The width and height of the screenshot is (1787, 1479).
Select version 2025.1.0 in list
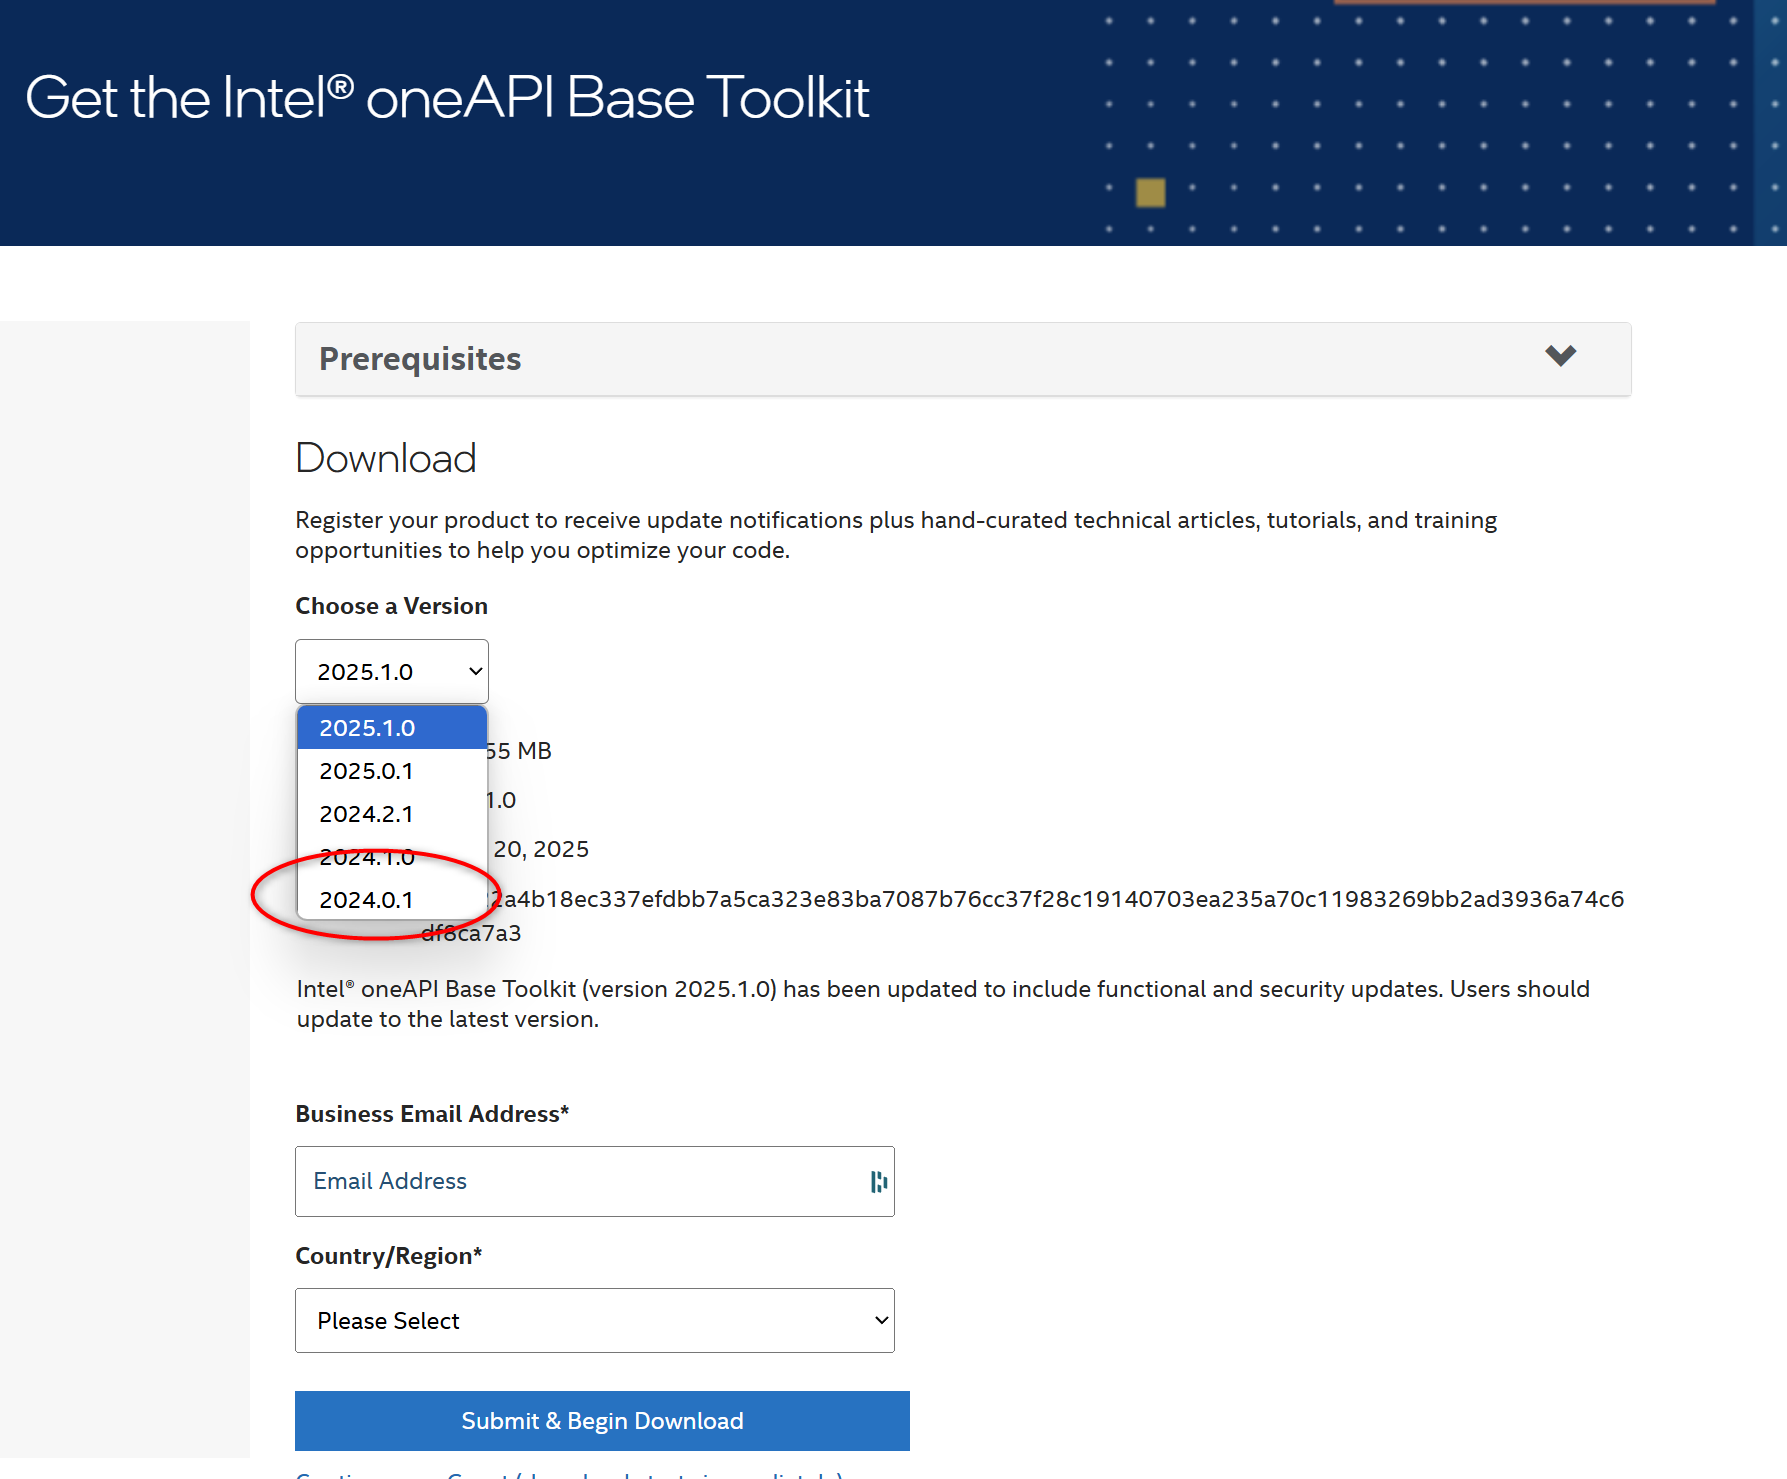tap(392, 728)
